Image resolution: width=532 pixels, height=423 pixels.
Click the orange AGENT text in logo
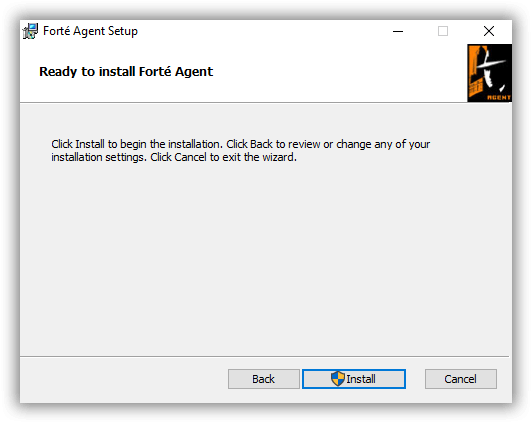[x=499, y=97]
